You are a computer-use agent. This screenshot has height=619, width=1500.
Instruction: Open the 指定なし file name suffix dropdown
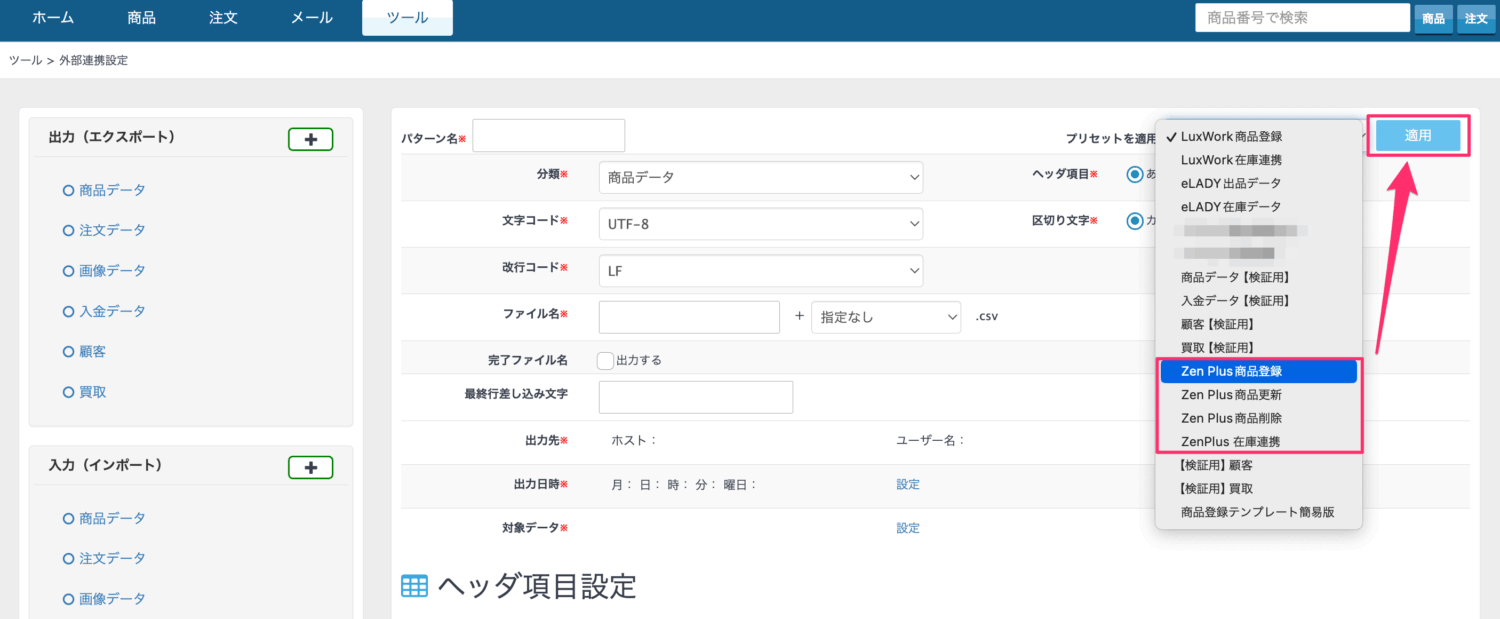[886, 317]
